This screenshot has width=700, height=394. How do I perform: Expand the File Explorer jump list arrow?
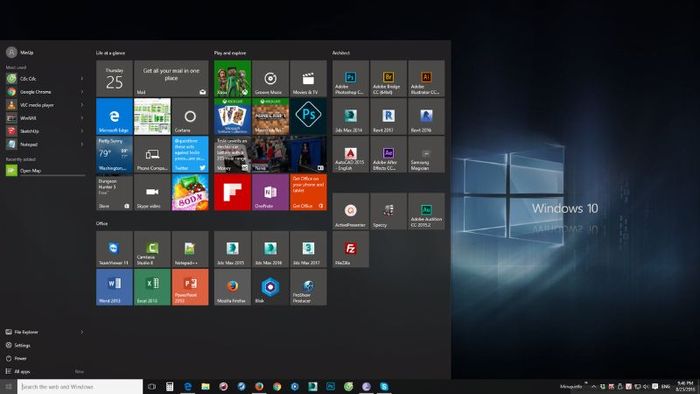82,332
